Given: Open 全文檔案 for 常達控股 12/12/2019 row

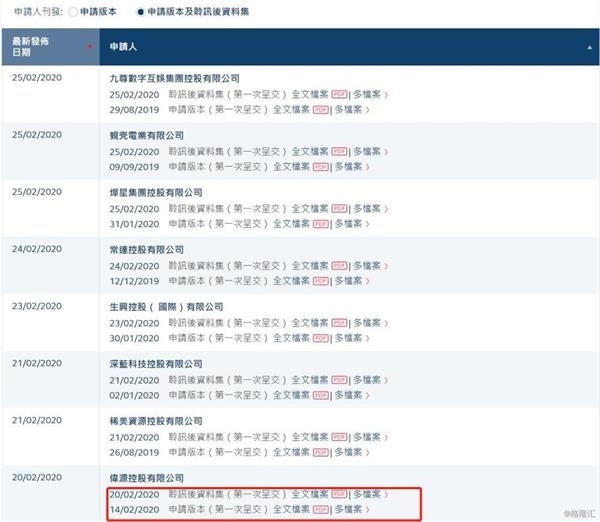Looking at the screenshot, I should 291,281.
